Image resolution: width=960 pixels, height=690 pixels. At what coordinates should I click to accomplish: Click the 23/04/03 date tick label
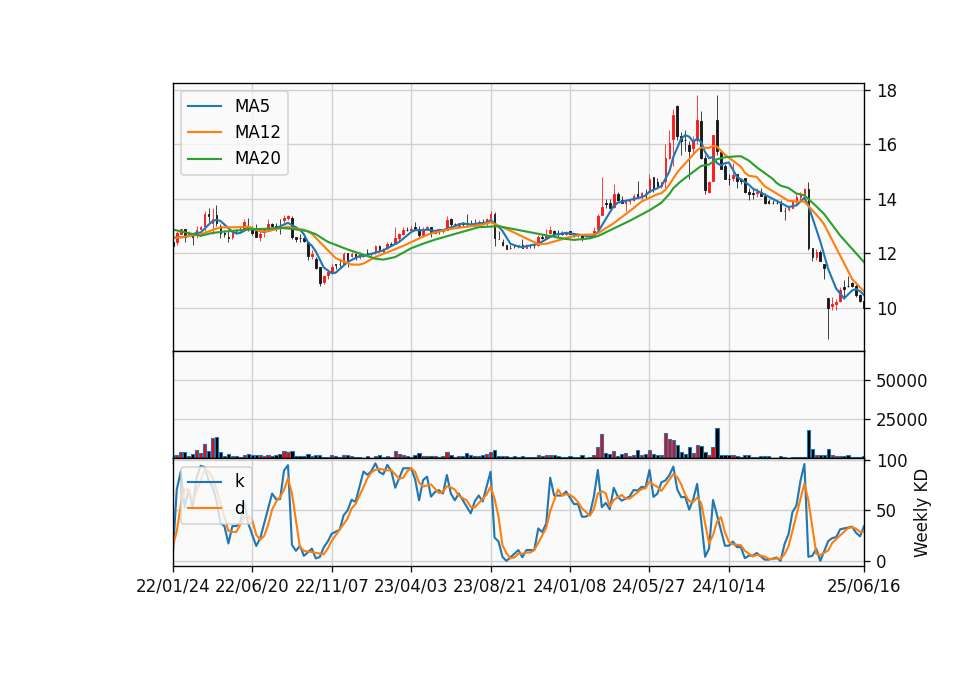click(x=411, y=586)
